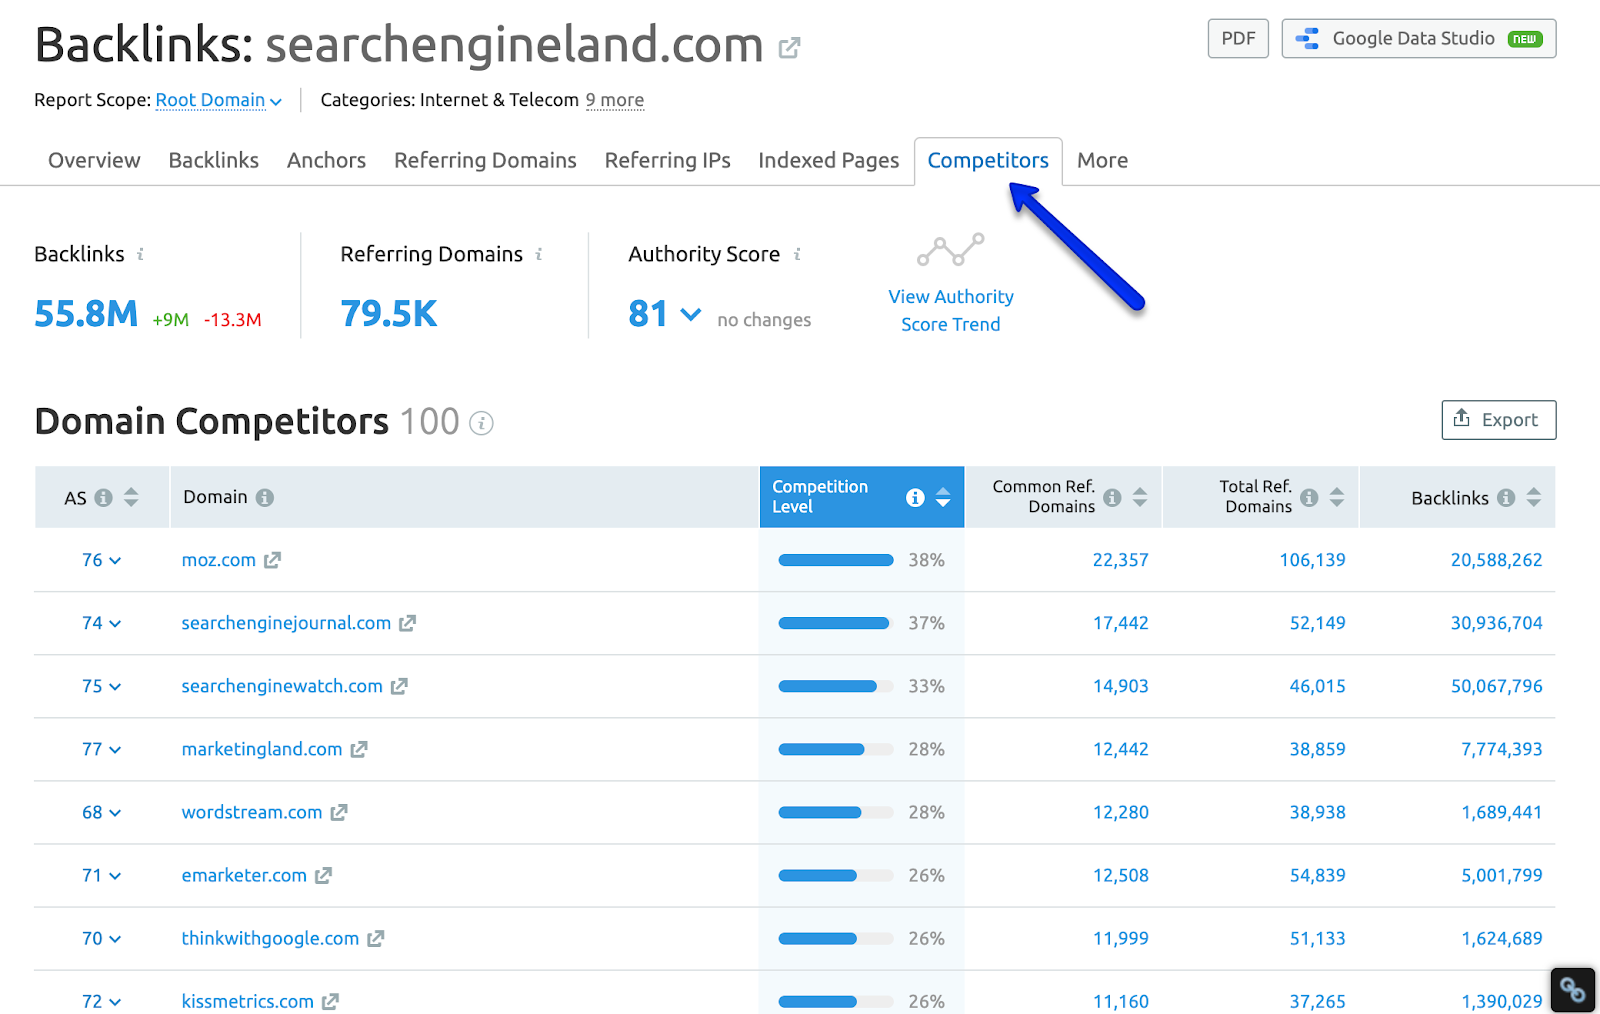
Task: Click the Domain column info icon
Action: [264, 498]
